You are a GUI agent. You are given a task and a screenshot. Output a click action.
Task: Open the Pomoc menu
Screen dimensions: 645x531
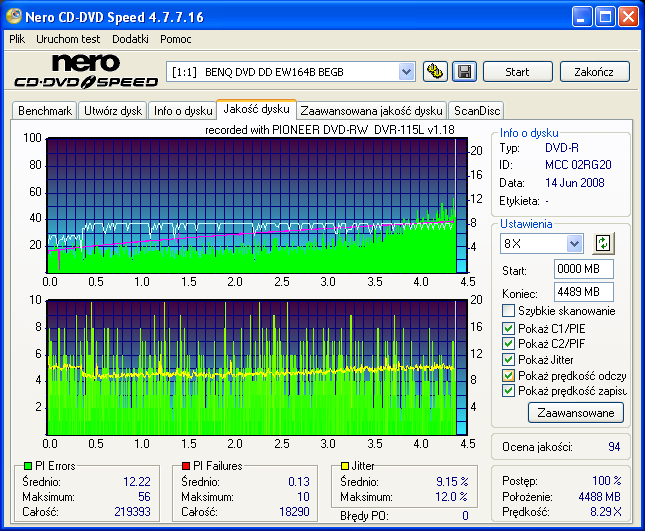[176, 39]
